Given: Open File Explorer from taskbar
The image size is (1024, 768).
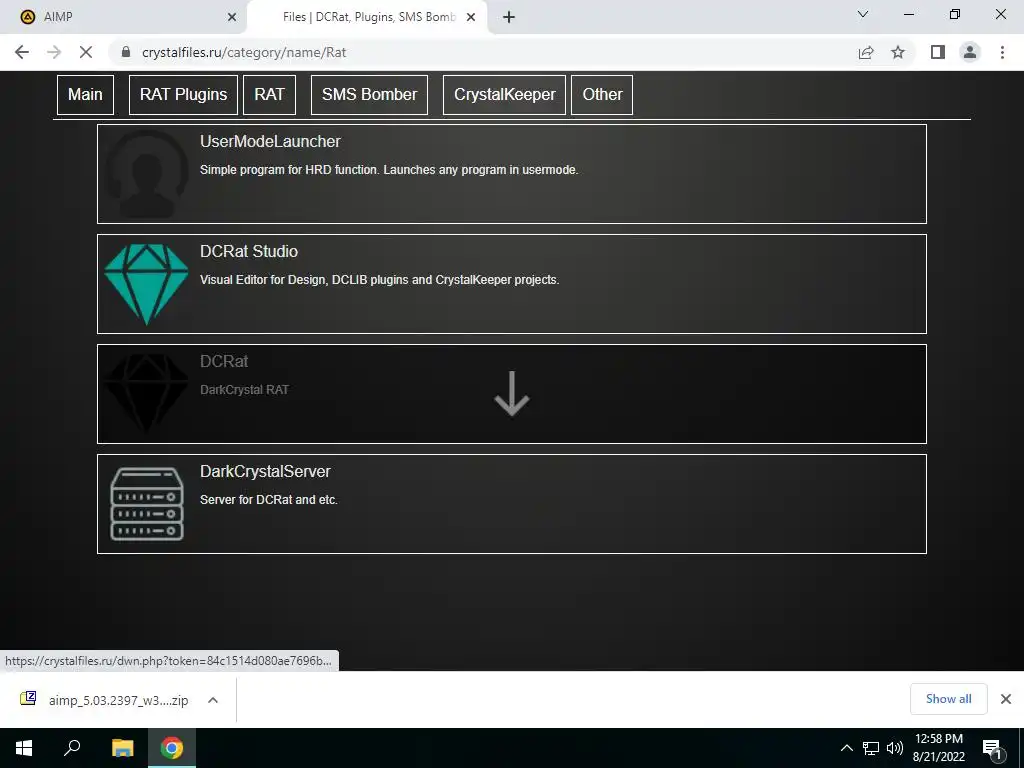Looking at the screenshot, I should 122,748.
